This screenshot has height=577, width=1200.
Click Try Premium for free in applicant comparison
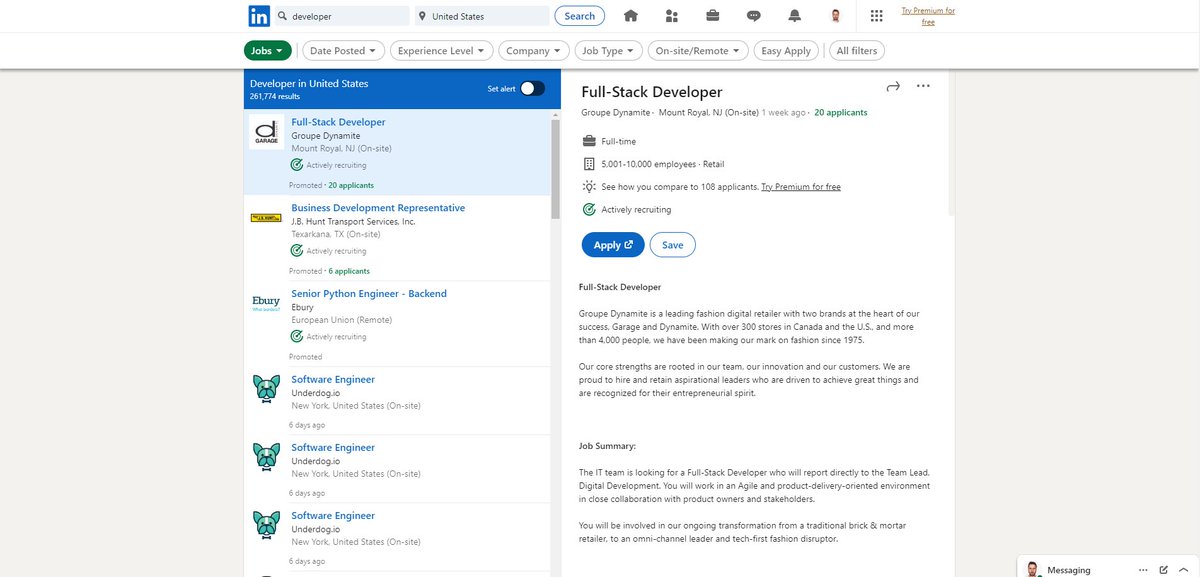click(x=801, y=187)
